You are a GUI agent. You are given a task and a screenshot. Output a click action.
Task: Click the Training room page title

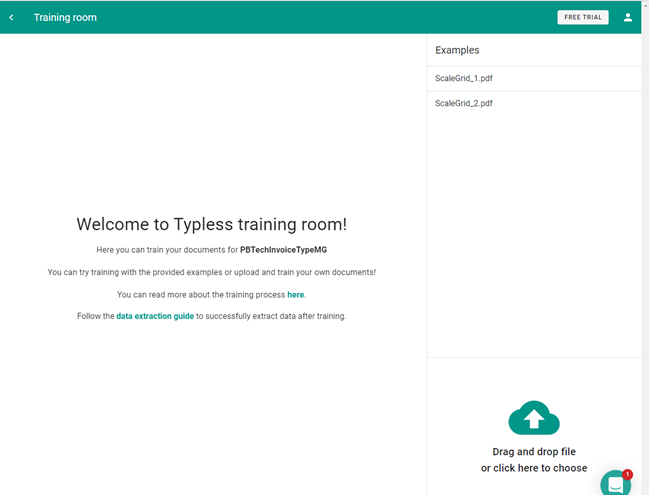pyautogui.click(x=65, y=17)
